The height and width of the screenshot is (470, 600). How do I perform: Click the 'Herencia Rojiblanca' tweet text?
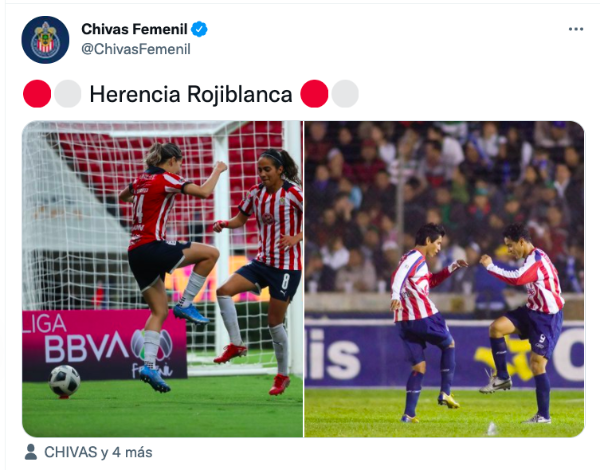coord(191,94)
